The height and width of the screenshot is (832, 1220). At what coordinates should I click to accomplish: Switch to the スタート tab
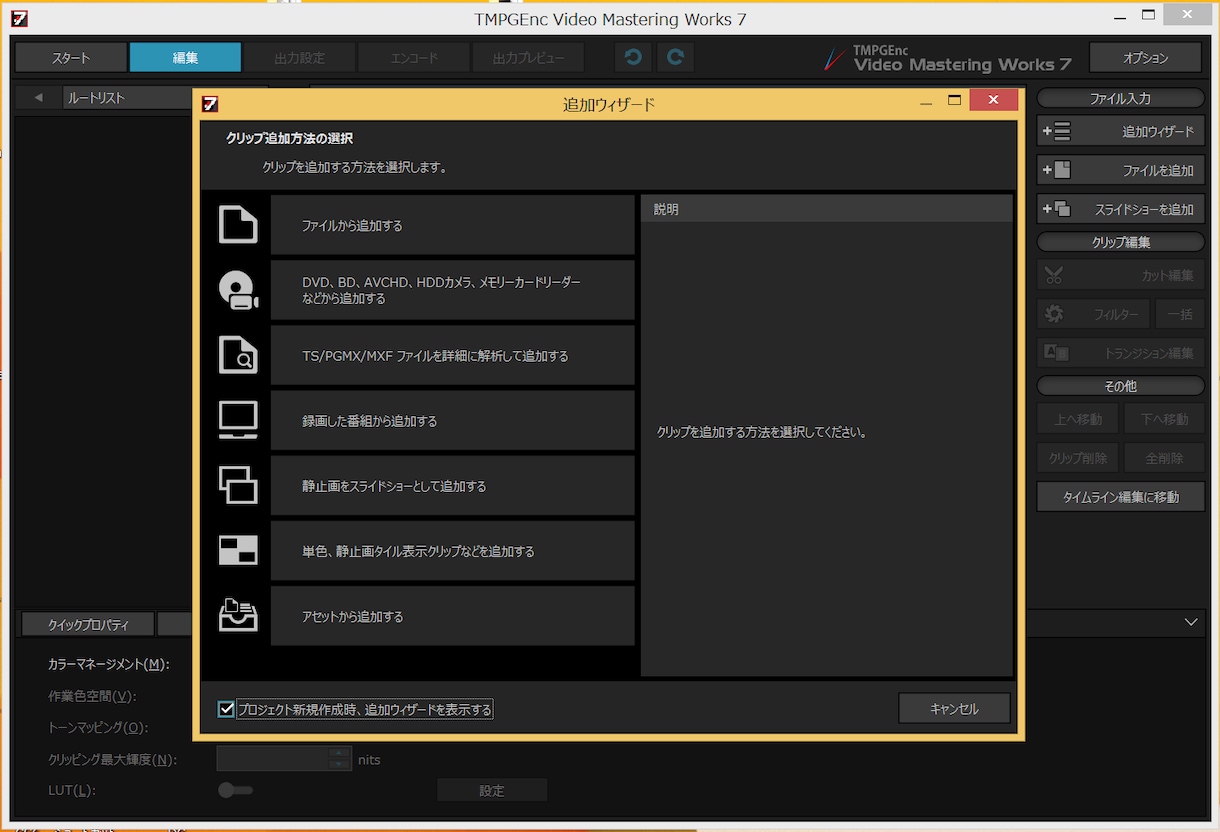coord(71,58)
